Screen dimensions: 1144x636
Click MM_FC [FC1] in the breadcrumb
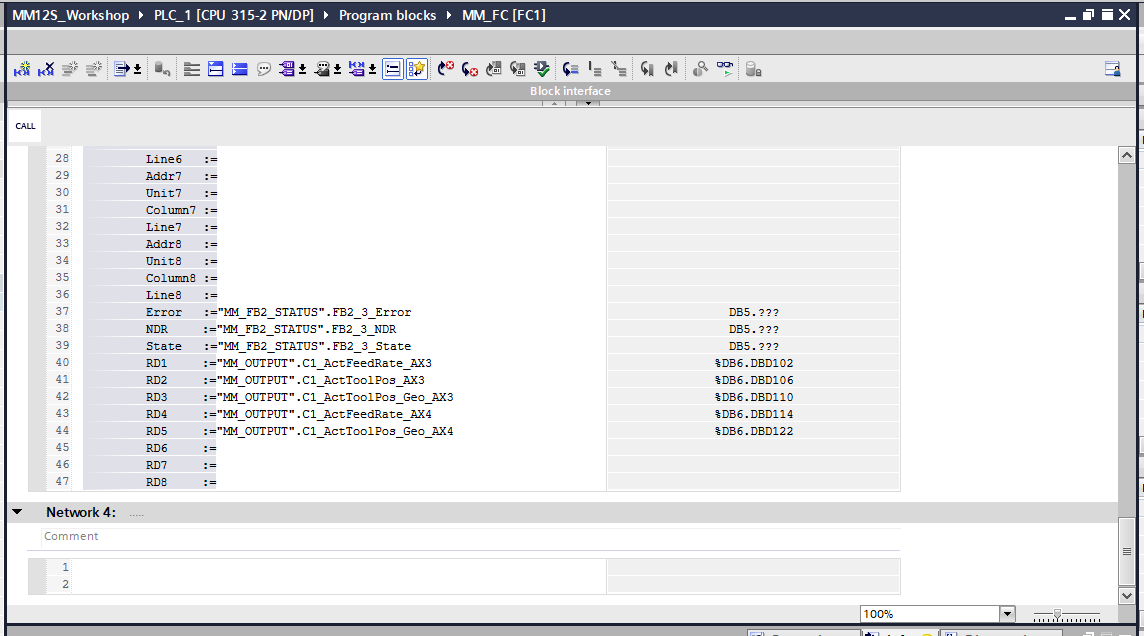coord(504,15)
